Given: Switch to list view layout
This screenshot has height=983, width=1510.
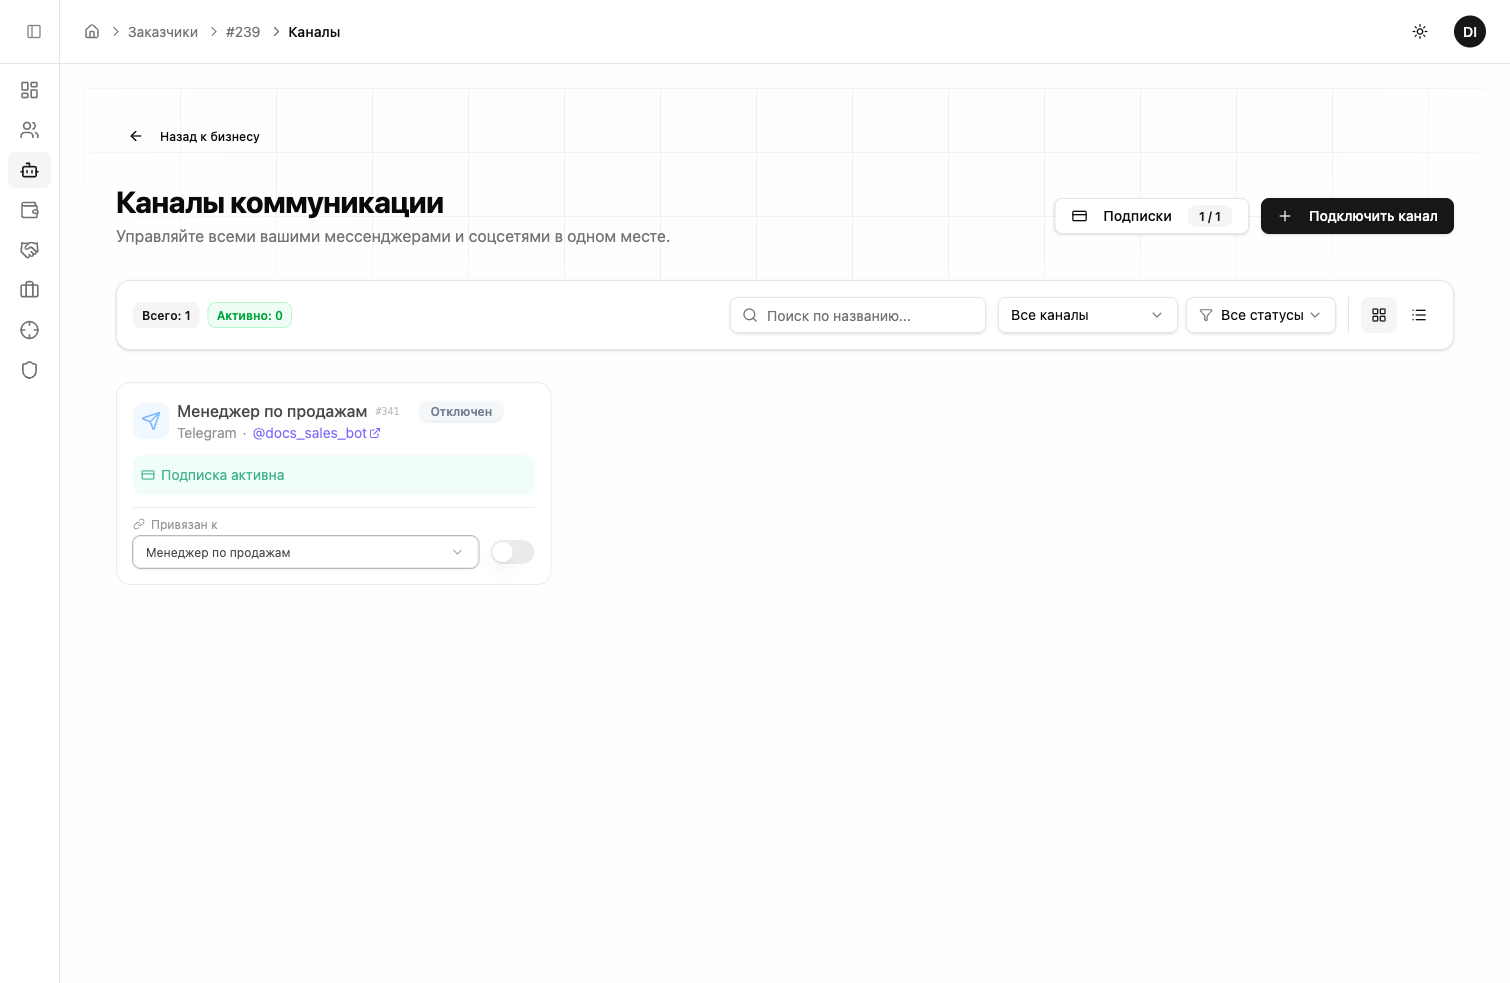Looking at the screenshot, I should 1419,315.
